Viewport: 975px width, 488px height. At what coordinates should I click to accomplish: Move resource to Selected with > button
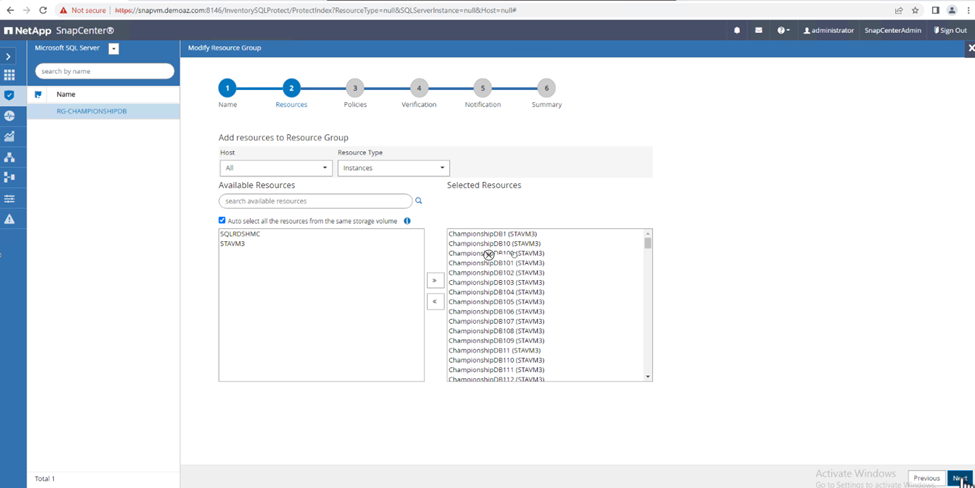pos(435,280)
